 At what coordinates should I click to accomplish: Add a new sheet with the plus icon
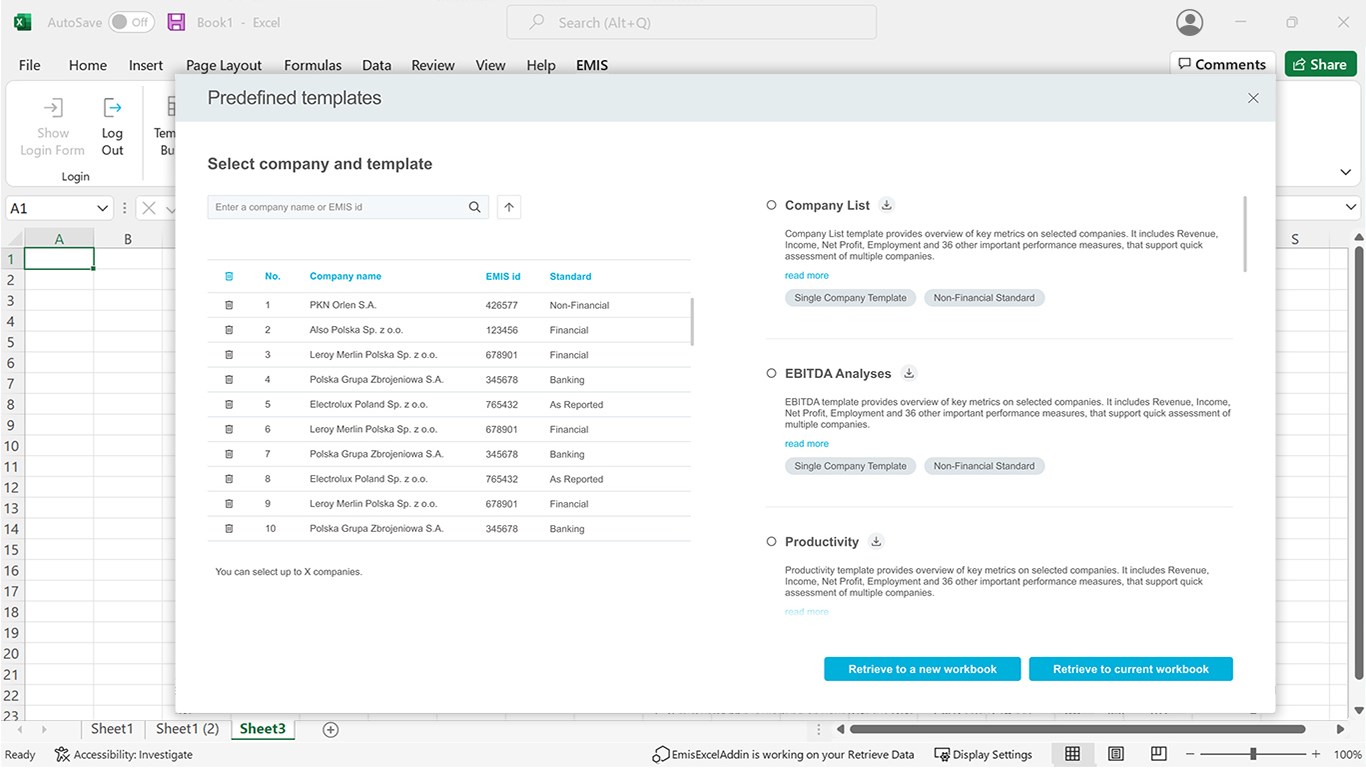tap(331, 729)
